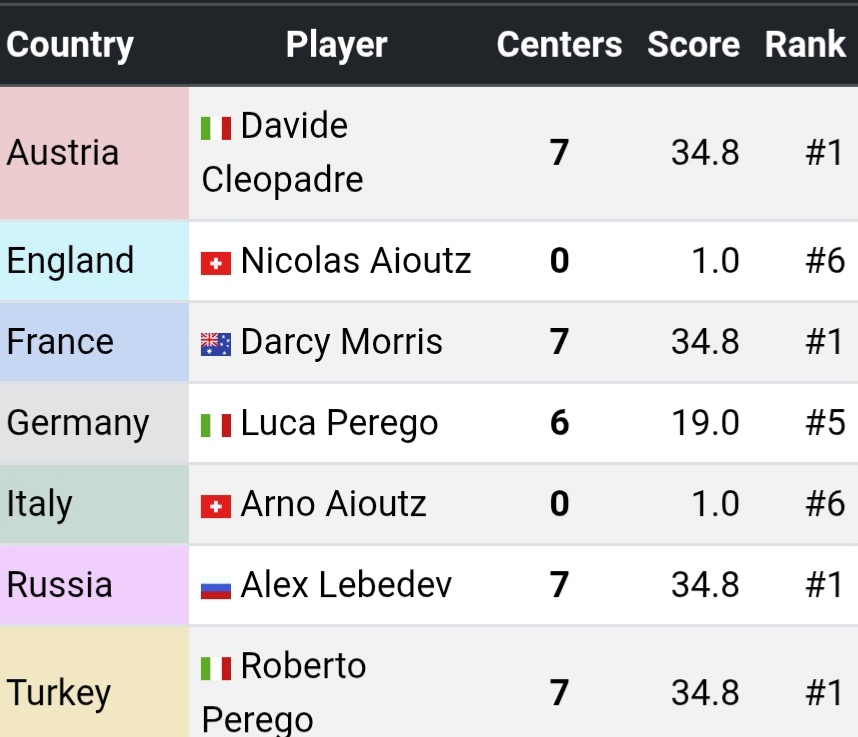Click the Italian flag beside Luca Perego
The image size is (858, 737).
pos(216,425)
